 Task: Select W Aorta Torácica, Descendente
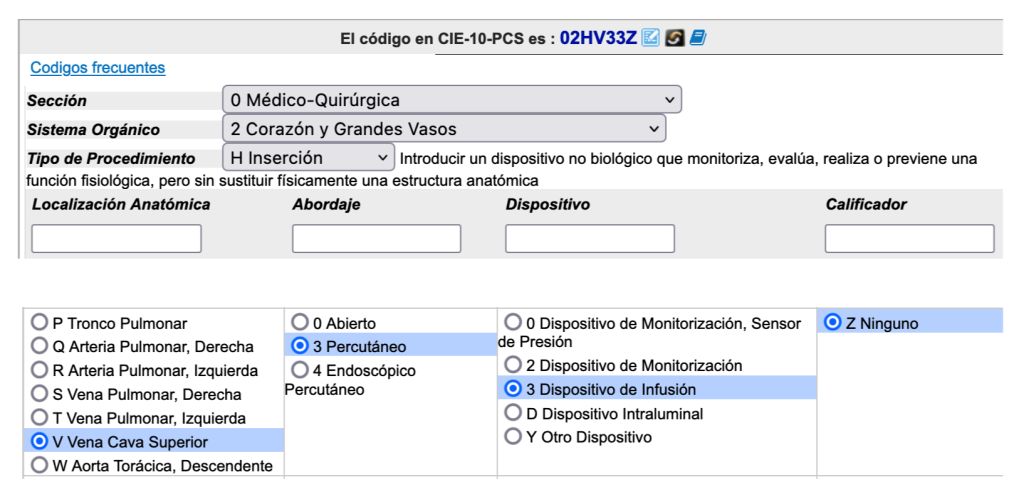40,464
